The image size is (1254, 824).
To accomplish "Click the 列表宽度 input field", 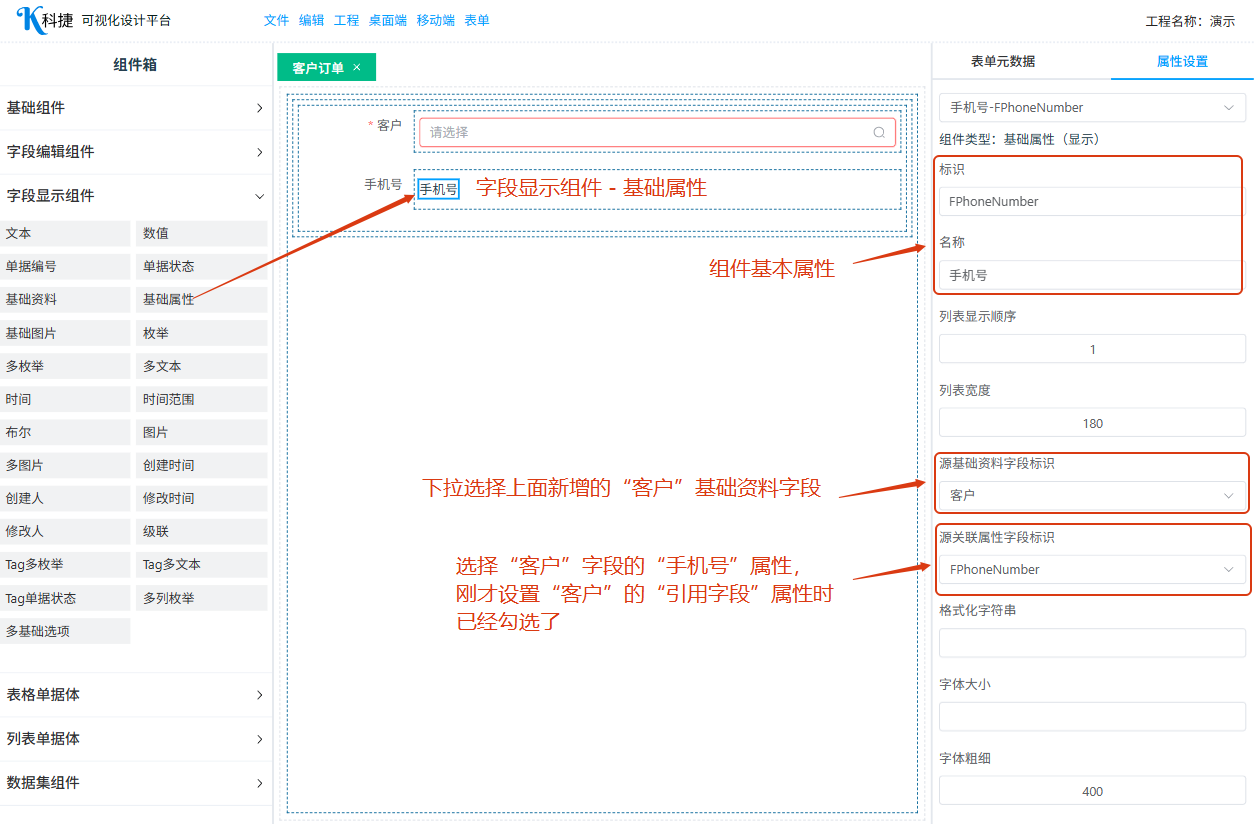I will [1092, 423].
